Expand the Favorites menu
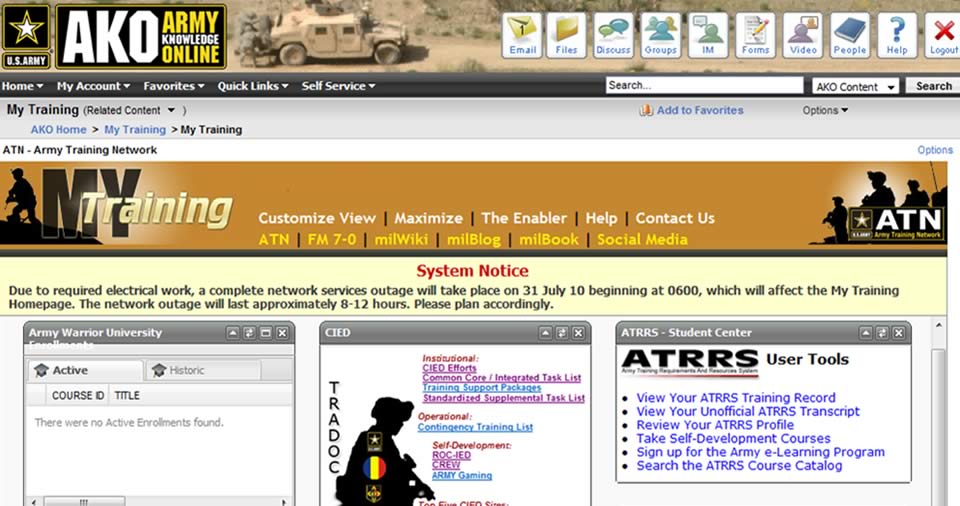Screen dimensions: 960x506 pos(174,86)
